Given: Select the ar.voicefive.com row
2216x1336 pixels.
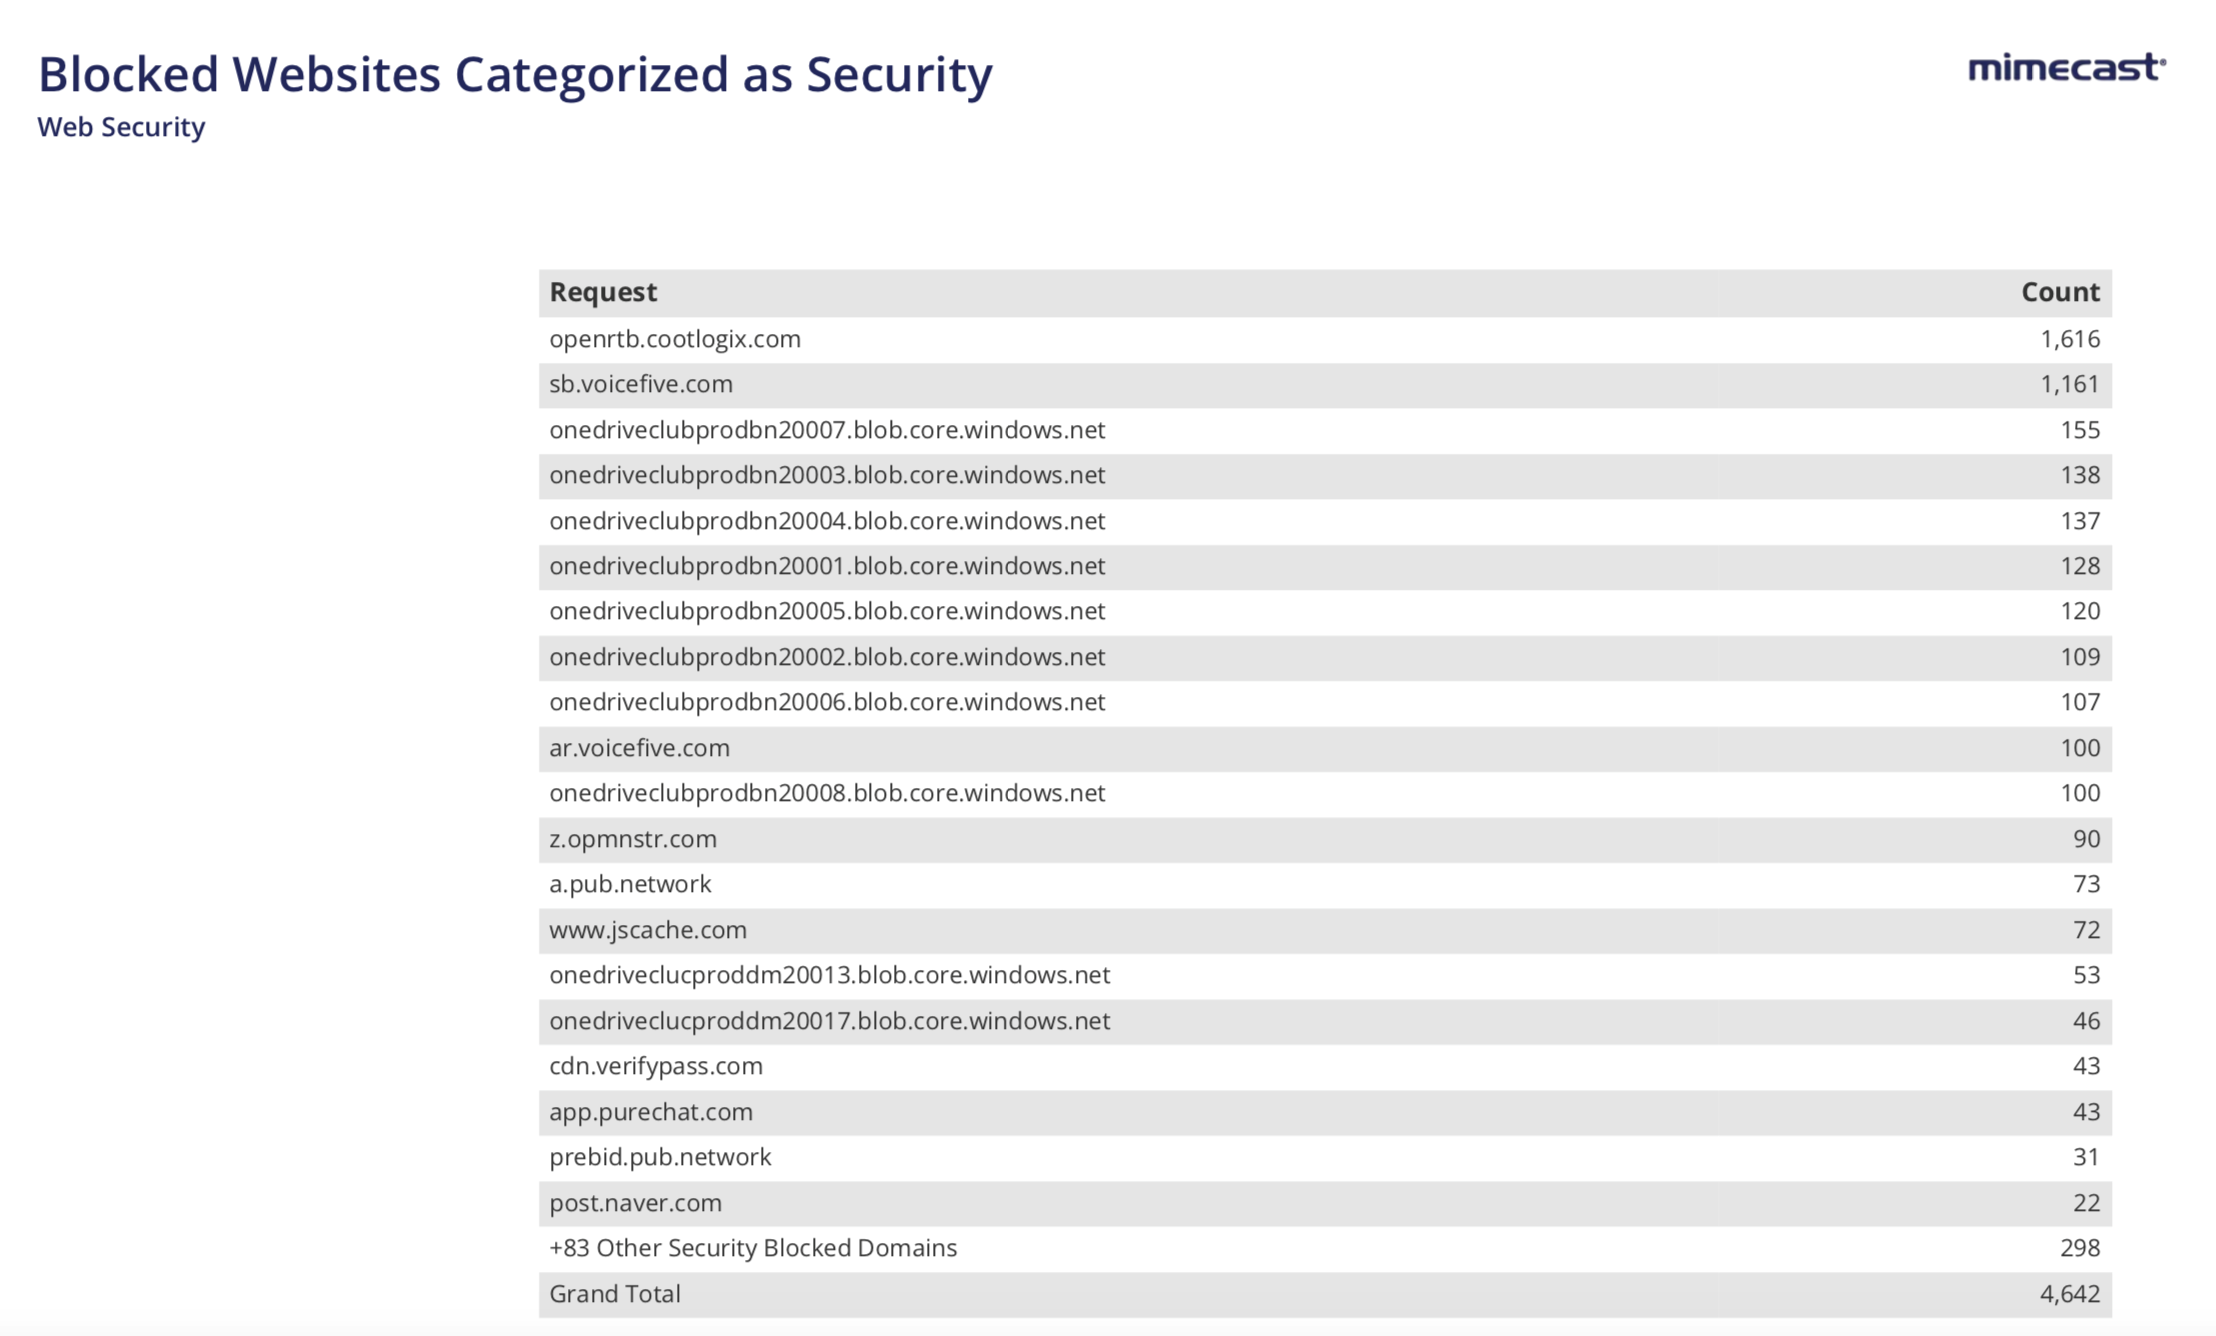Looking at the screenshot, I should click(639, 748).
